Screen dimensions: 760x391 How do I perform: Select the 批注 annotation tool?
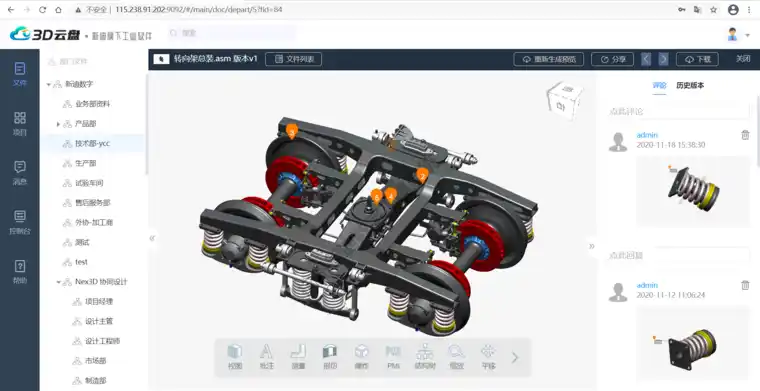coord(266,357)
